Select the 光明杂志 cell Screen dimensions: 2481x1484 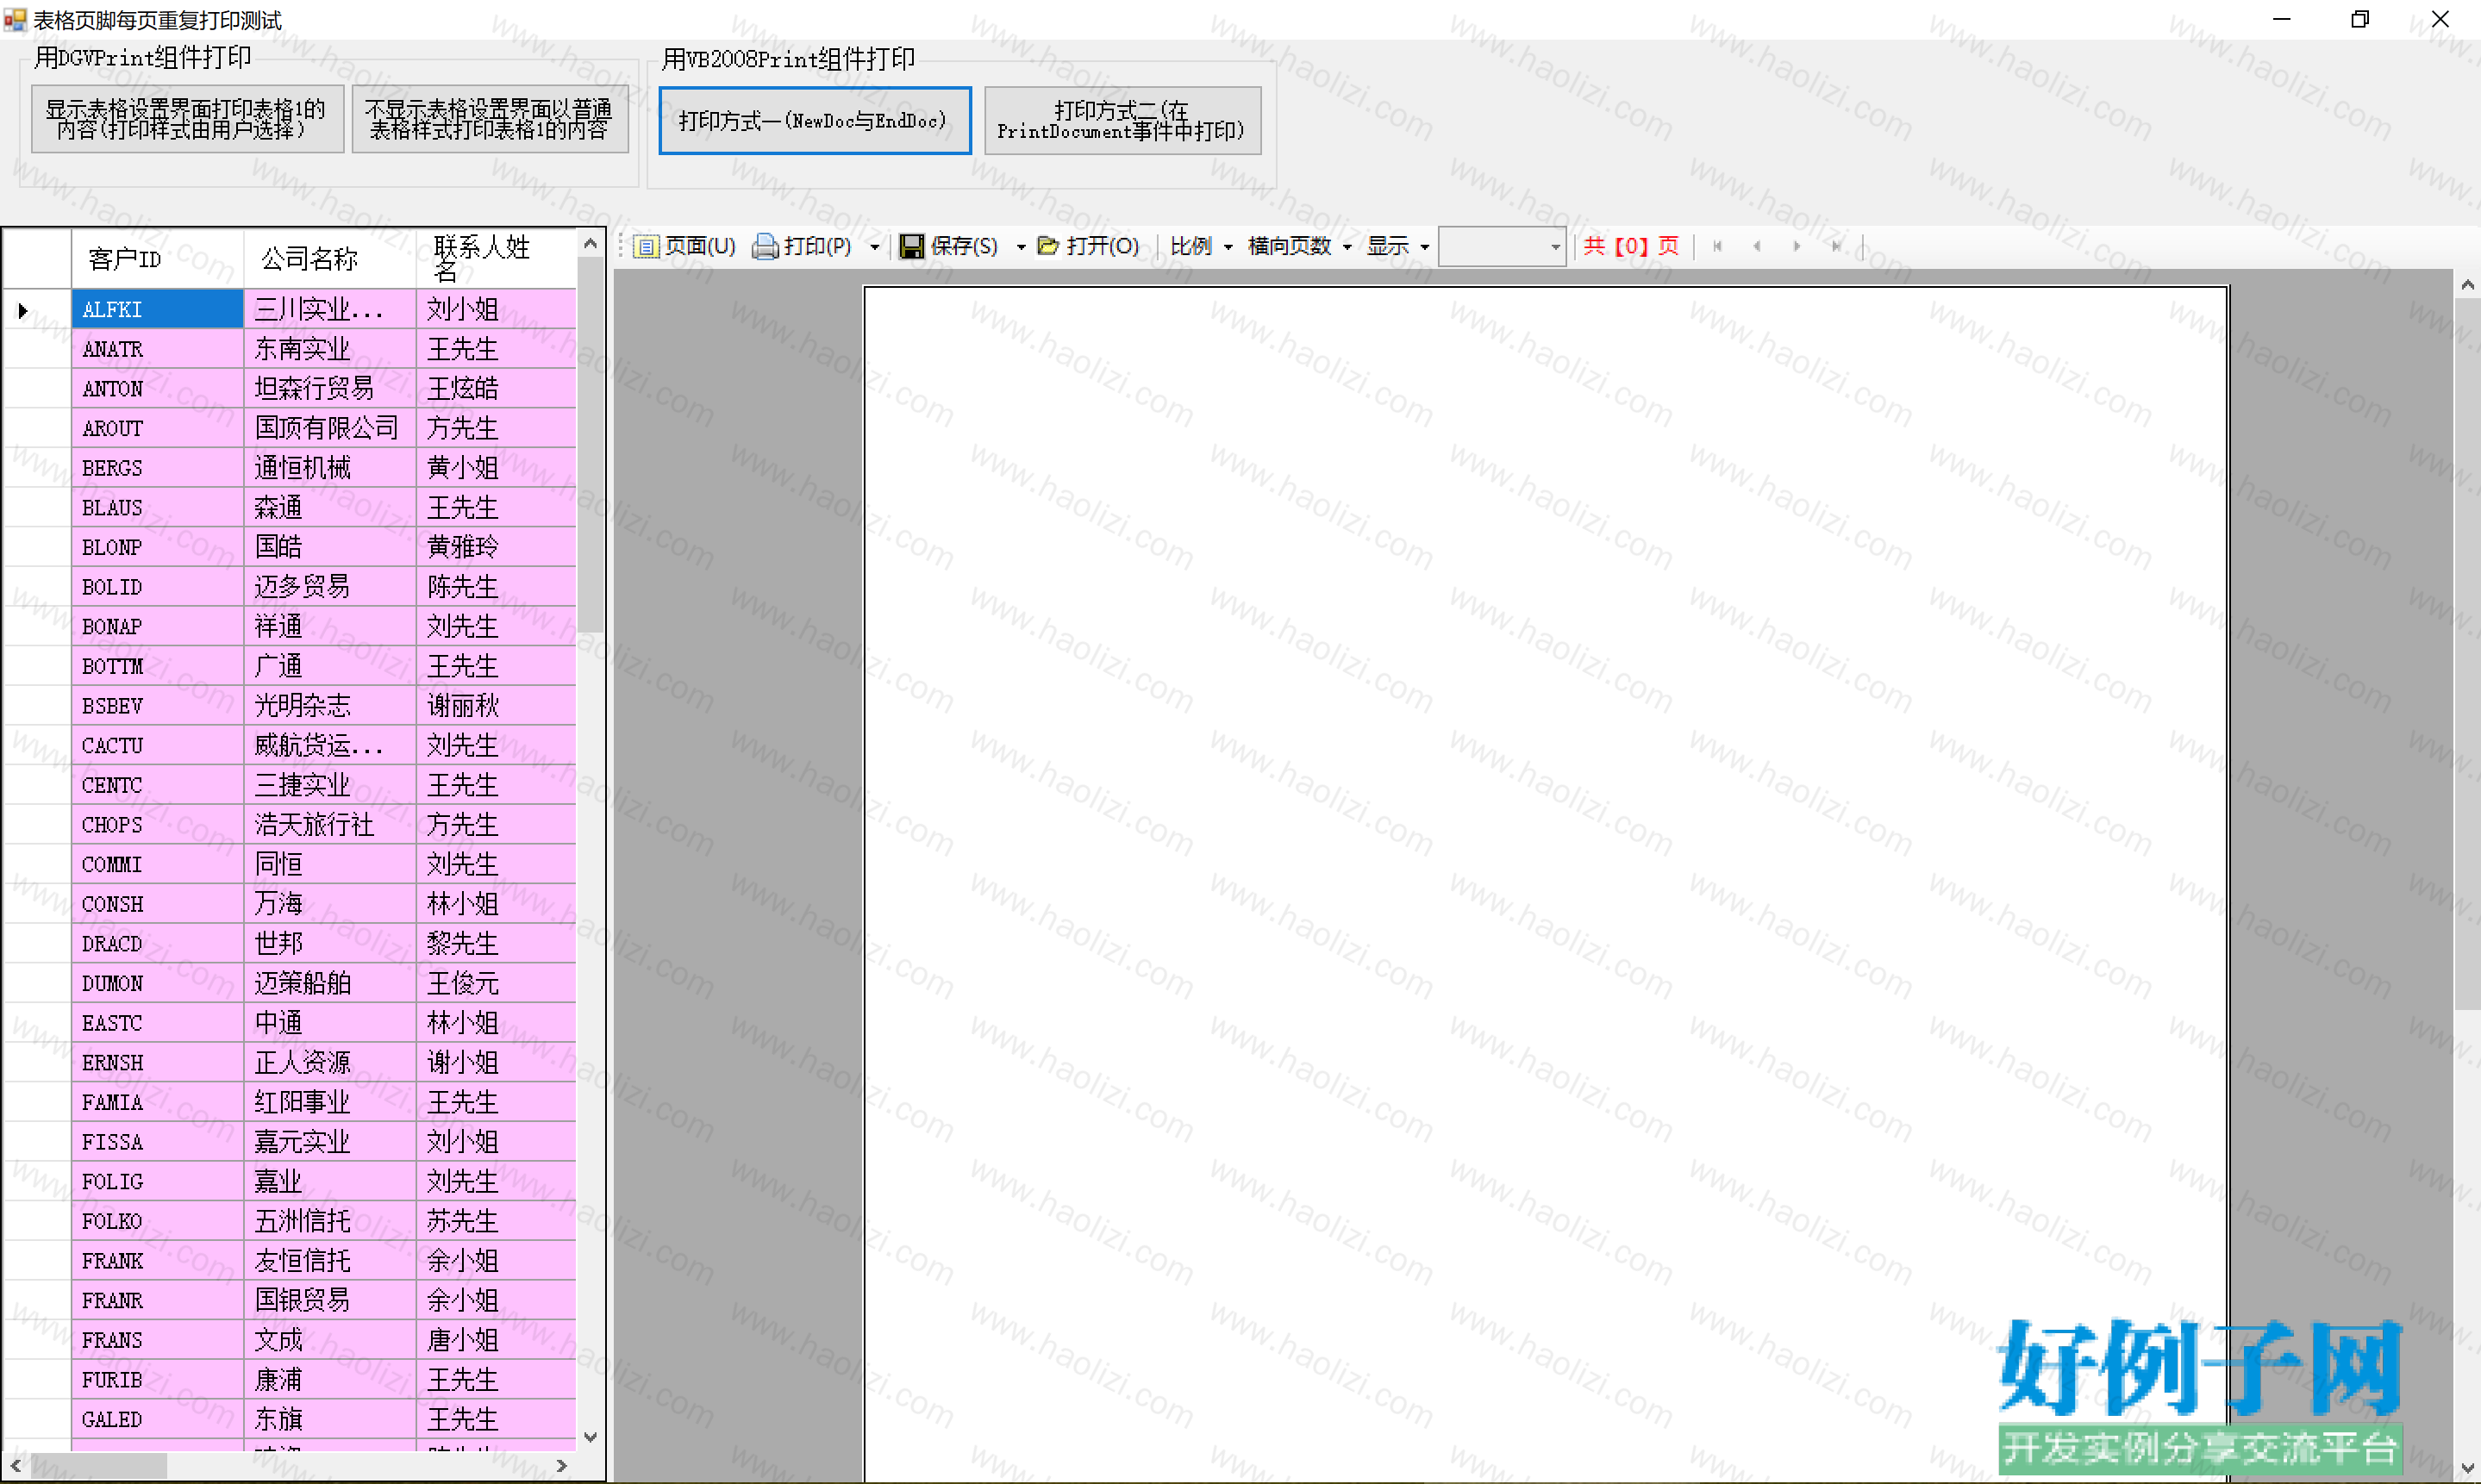pos(330,706)
